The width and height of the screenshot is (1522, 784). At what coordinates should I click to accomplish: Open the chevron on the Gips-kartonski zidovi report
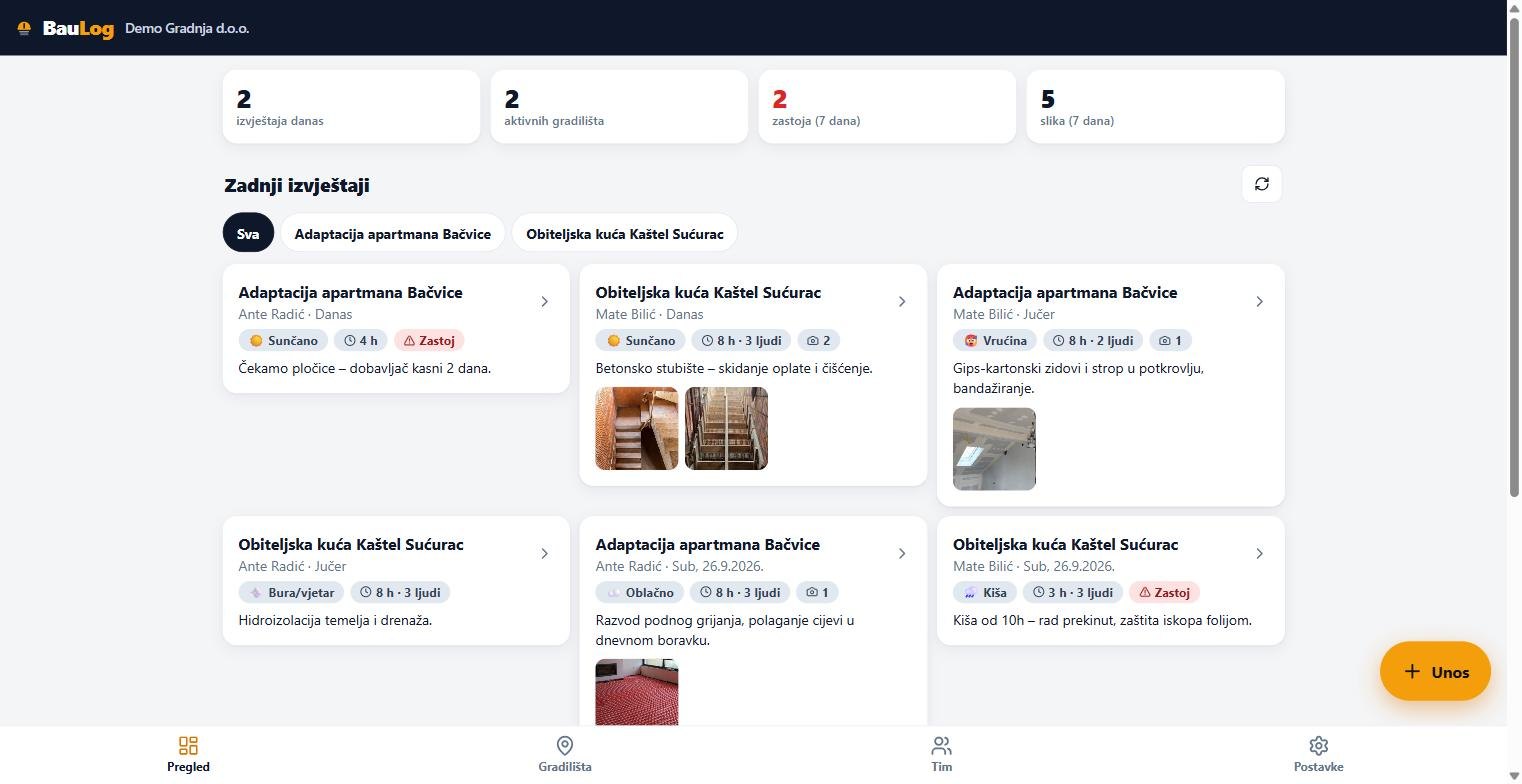click(x=1259, y=301)
